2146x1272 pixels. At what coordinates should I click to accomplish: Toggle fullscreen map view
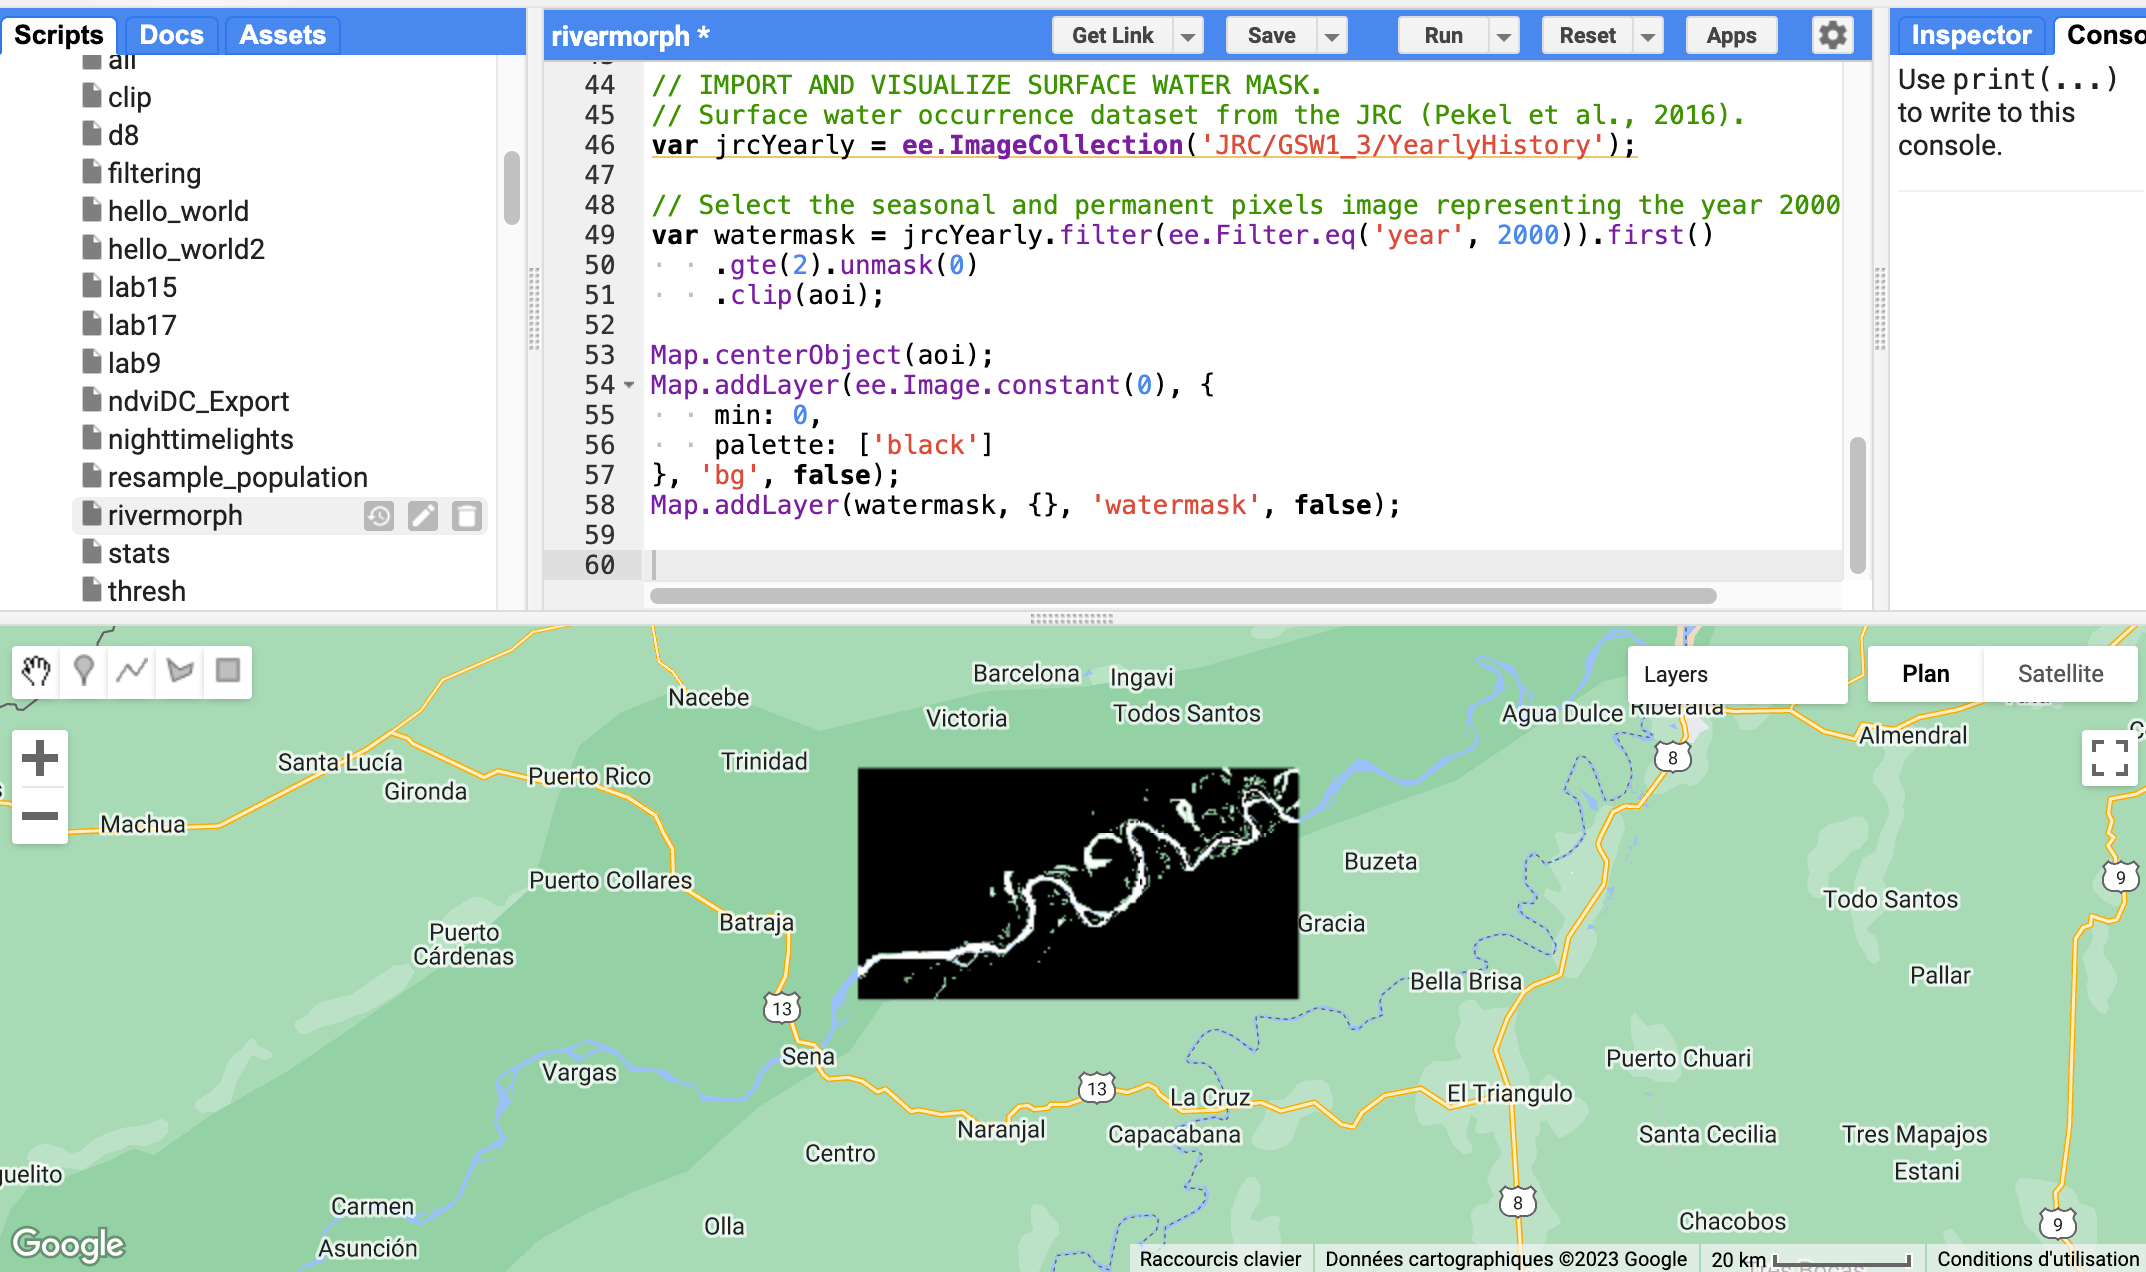2109,758
